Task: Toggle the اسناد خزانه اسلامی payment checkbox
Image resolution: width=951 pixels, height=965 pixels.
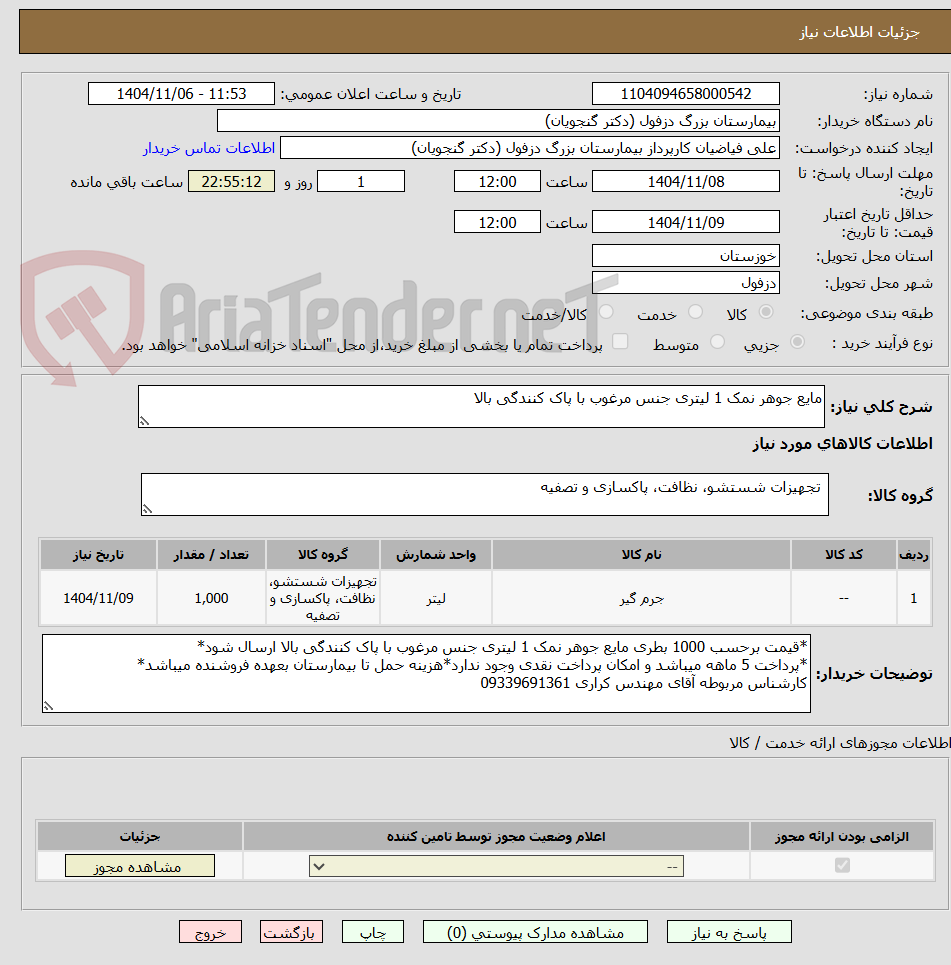Action: tap(620, 342)
